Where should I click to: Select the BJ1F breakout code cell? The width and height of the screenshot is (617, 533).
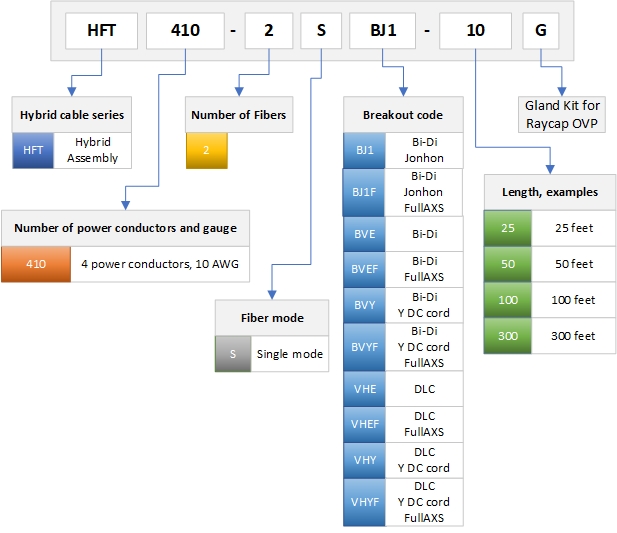[362, 193]
